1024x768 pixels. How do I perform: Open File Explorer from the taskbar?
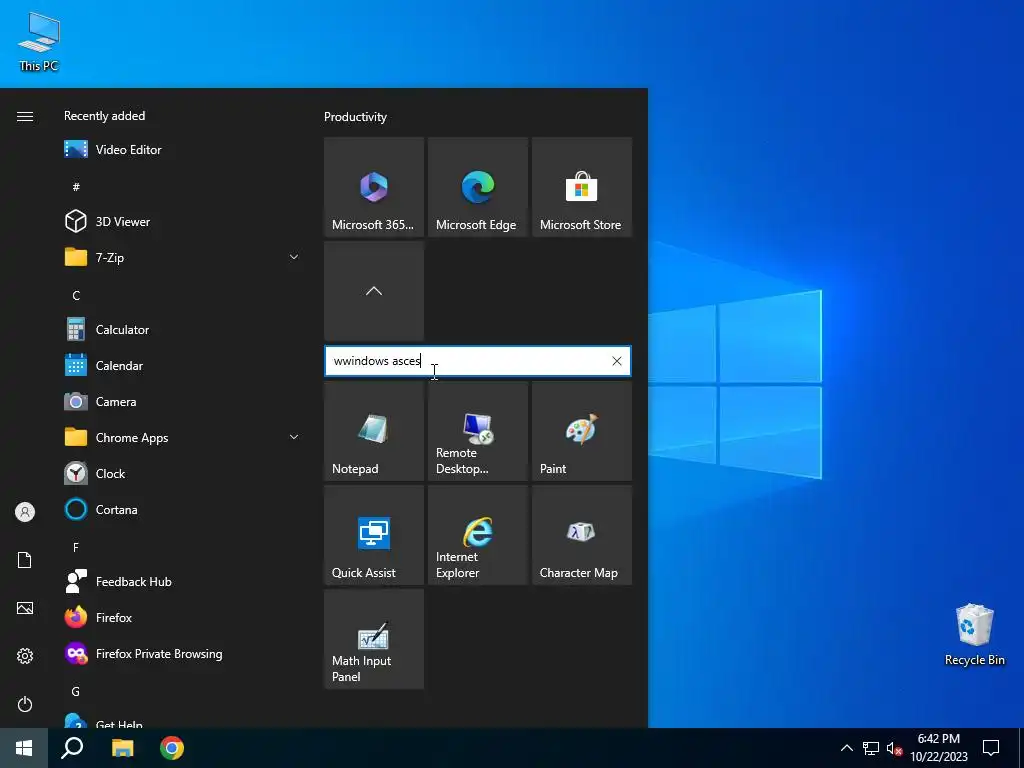coord(122,748)
